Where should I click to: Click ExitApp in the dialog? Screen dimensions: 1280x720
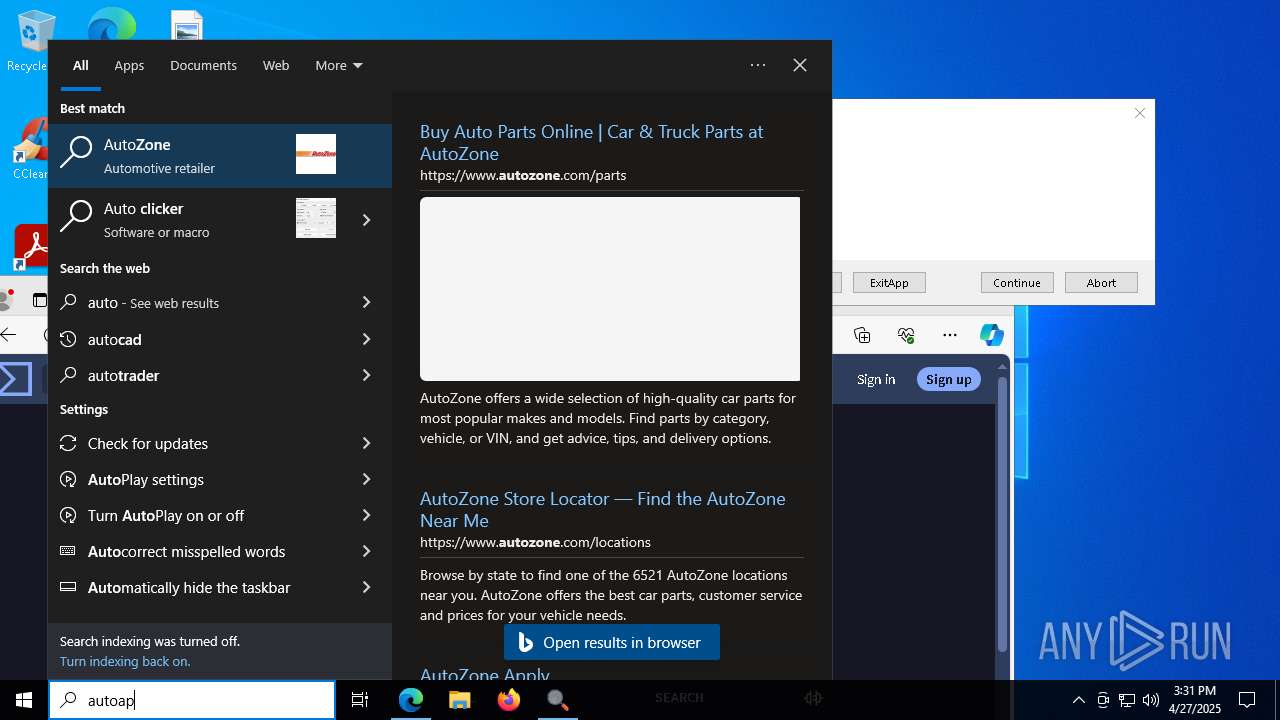click(x=889, y=283)
